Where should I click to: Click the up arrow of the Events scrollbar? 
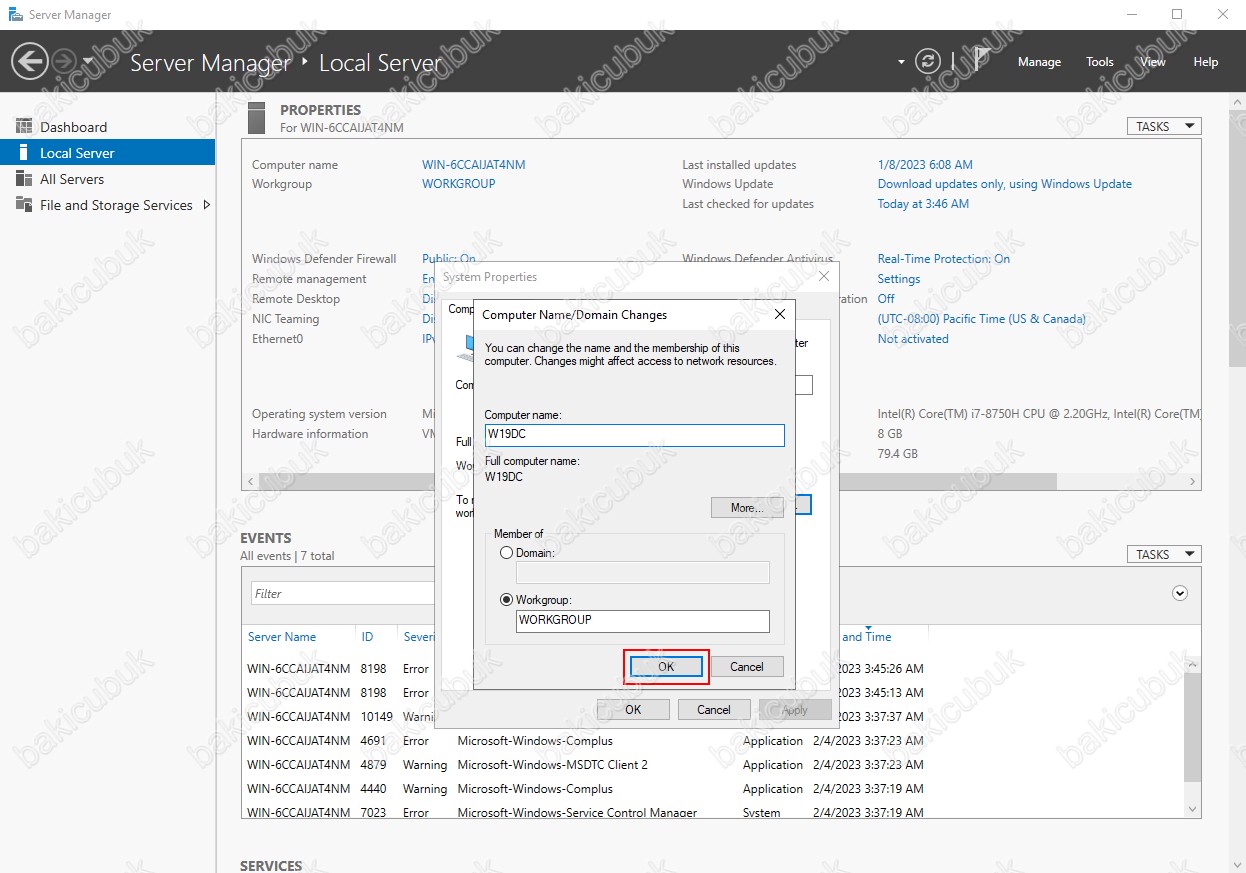1192,664
